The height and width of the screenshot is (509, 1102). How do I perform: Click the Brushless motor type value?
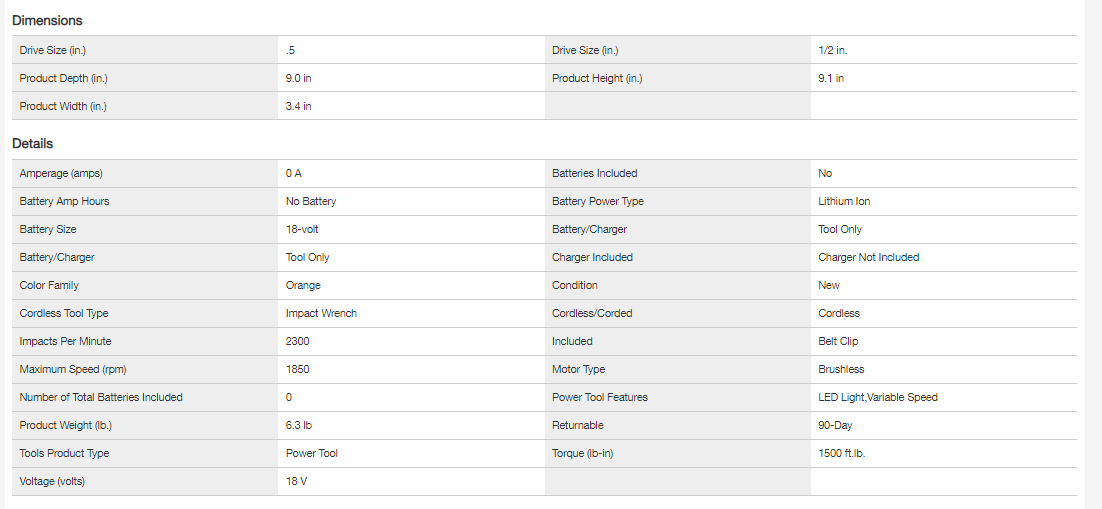point(841,369)
